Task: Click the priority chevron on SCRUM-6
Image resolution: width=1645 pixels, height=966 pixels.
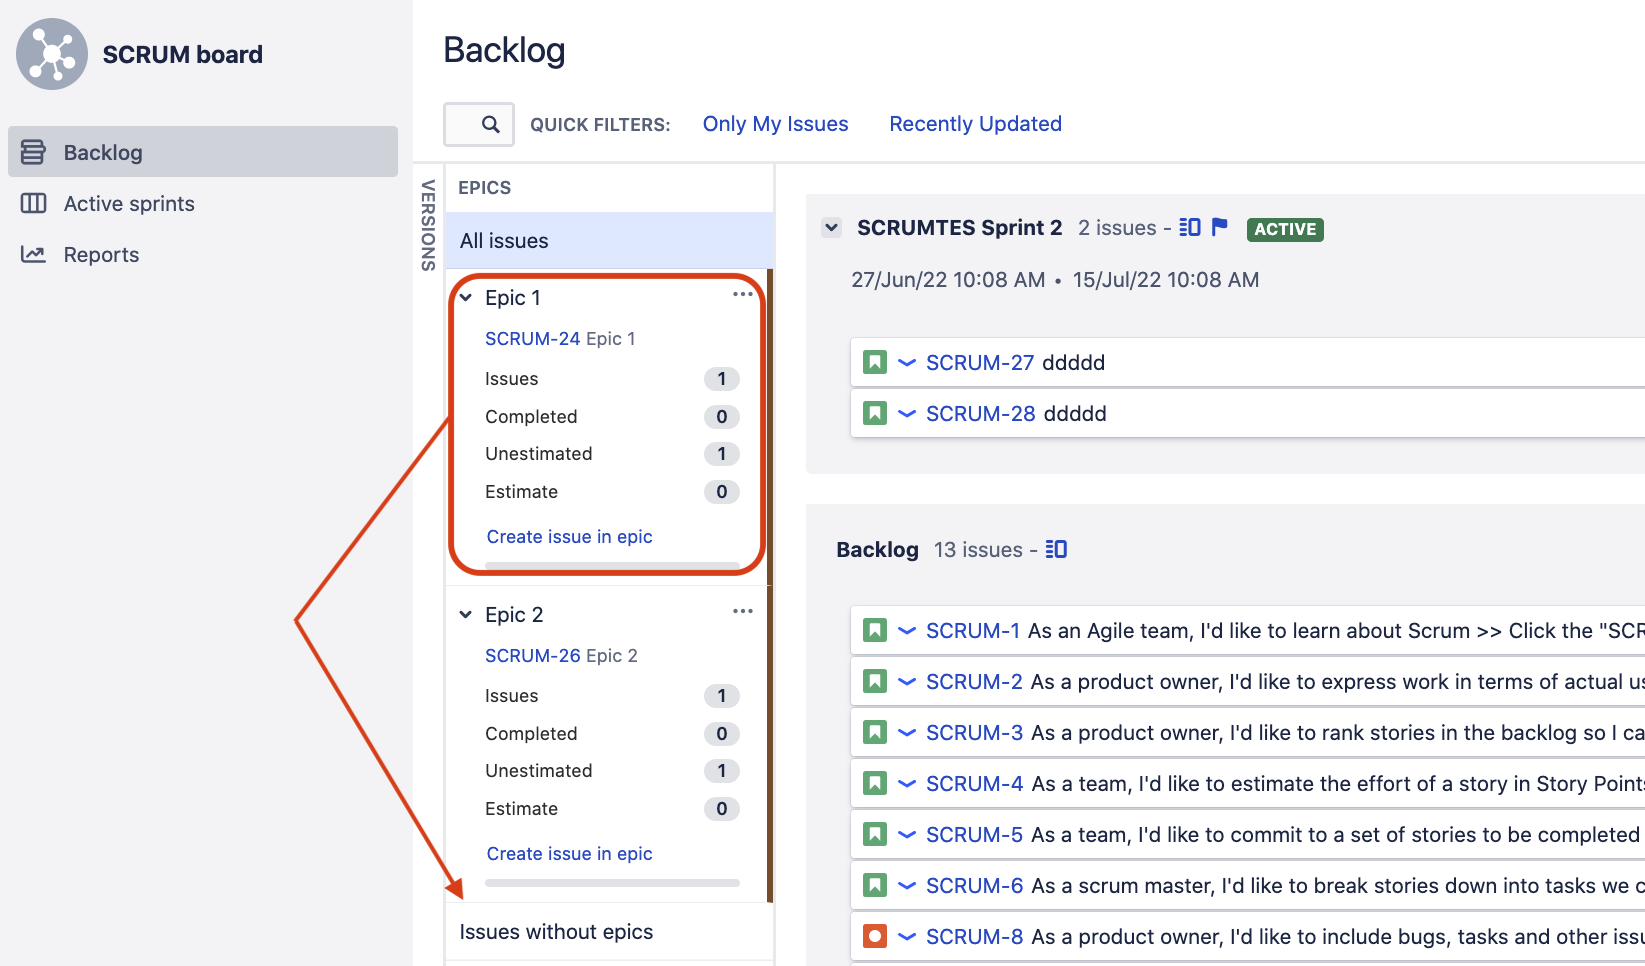Action: click(907, 886)
